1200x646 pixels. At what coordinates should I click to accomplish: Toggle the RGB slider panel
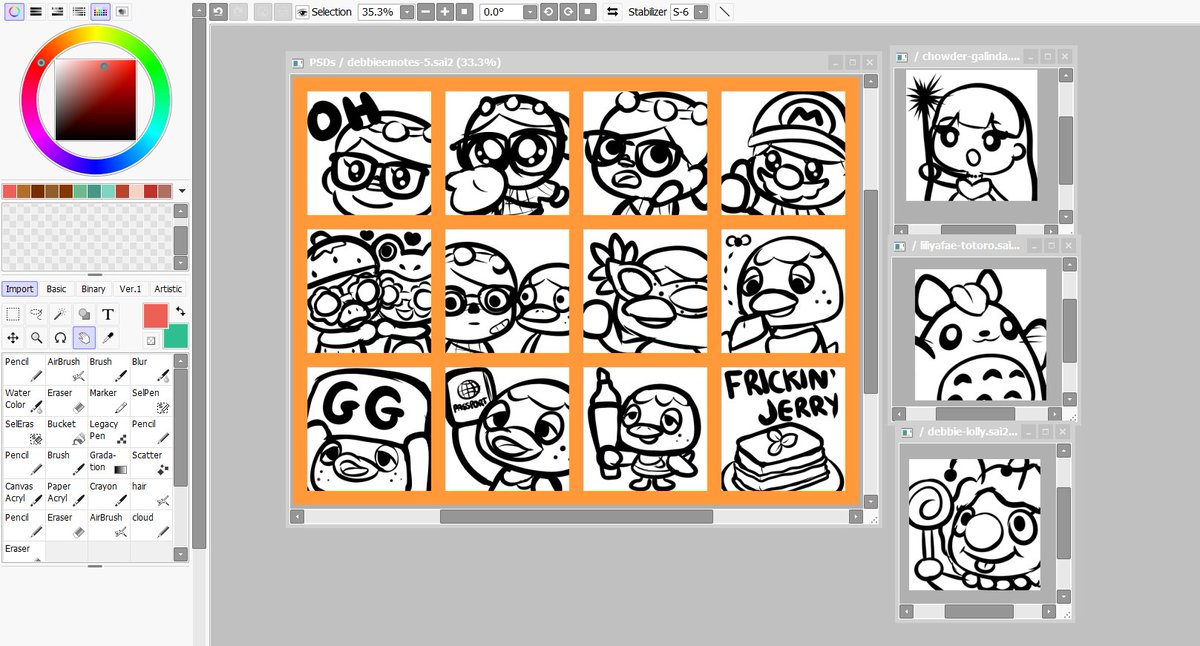tap(35, 11)
